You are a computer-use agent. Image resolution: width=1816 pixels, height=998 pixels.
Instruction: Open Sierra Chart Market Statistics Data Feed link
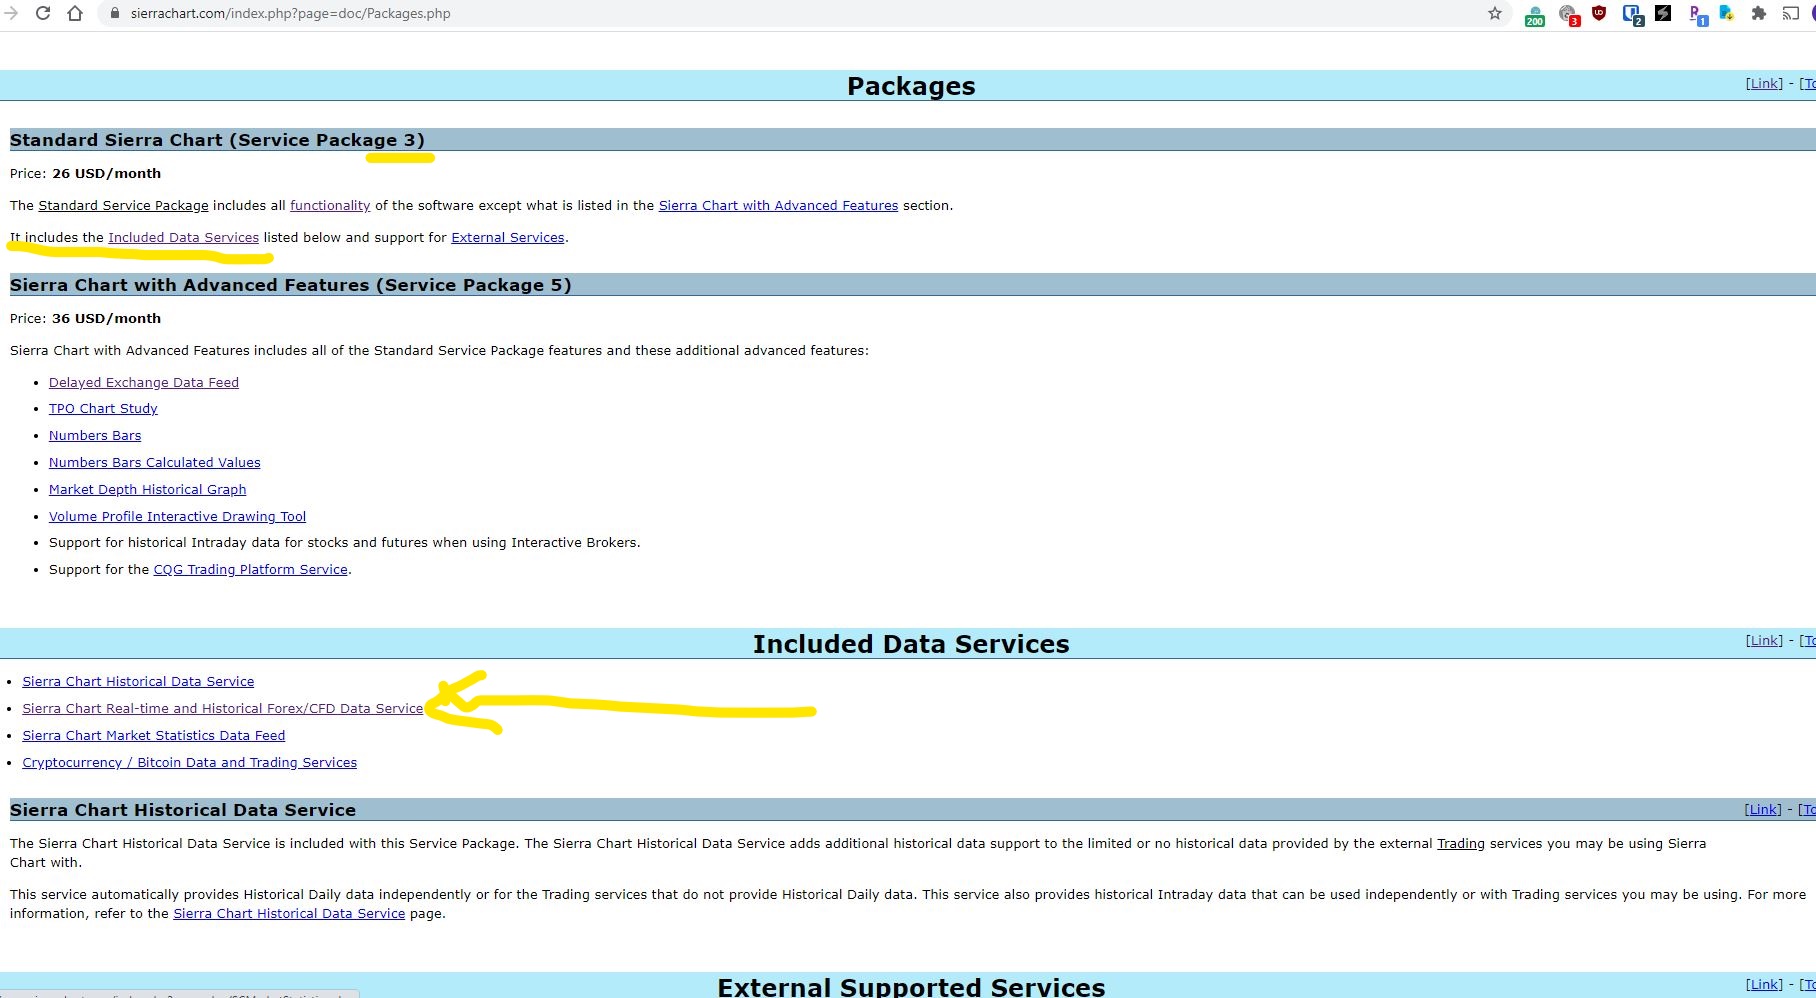click(x=154, y=736)
